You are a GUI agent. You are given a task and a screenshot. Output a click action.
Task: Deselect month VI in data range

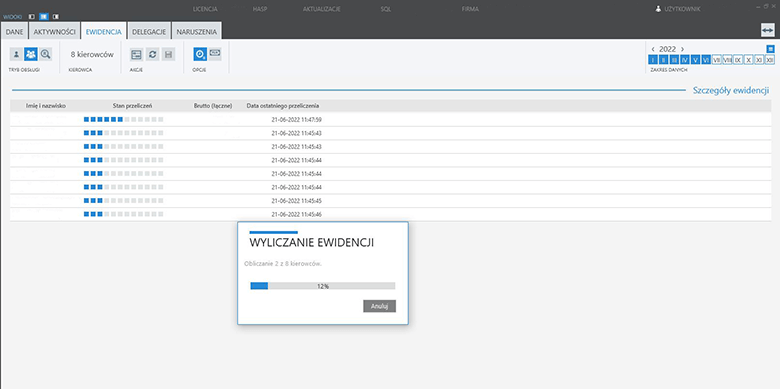706,60
